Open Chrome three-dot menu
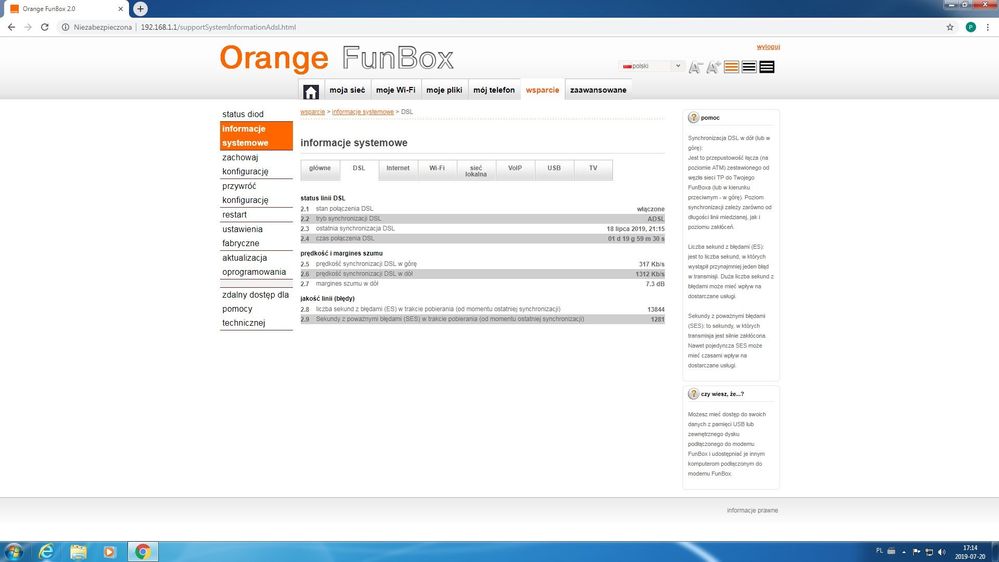The width and height of the screenshot is (999, 562). coord(988,27)
